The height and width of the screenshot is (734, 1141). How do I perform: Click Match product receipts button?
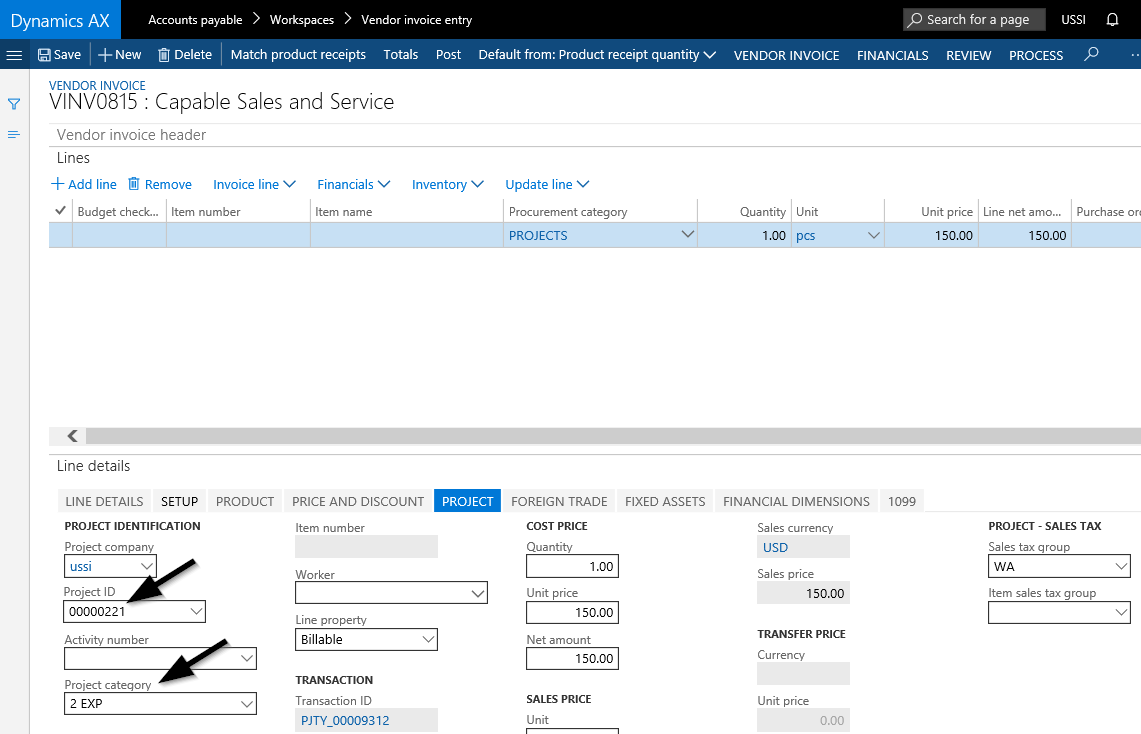(x=298, y=55)
